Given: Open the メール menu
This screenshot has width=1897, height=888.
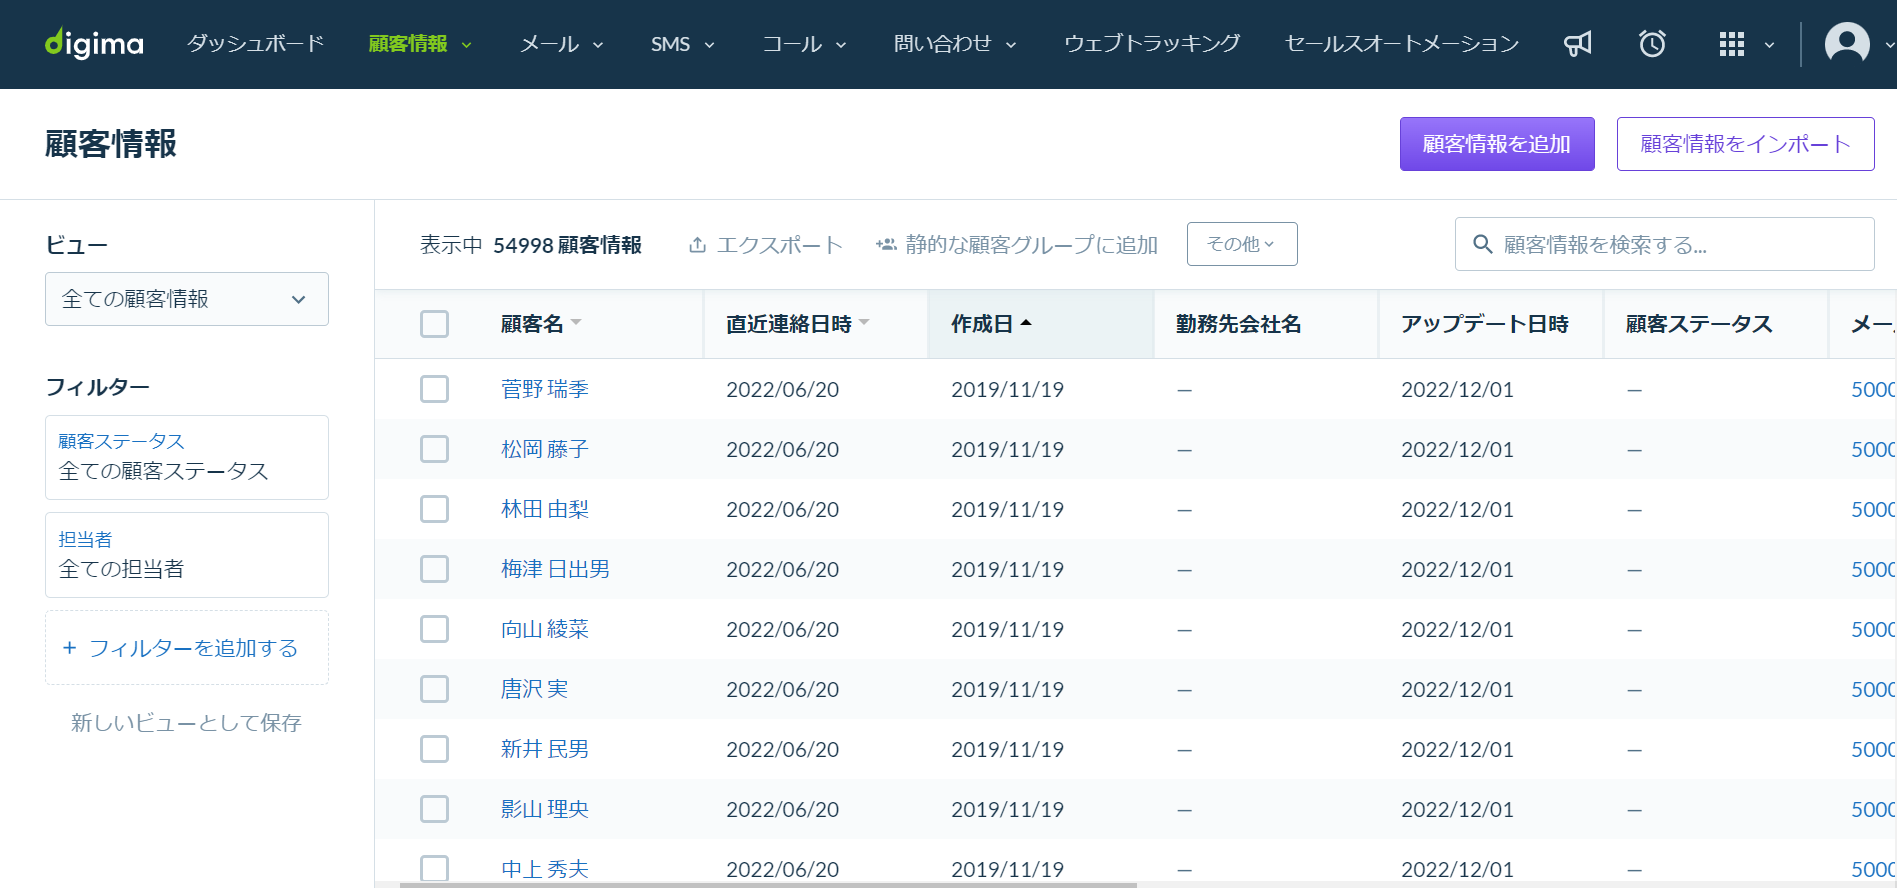Looking at the screenshot, I should pos(561,44).
